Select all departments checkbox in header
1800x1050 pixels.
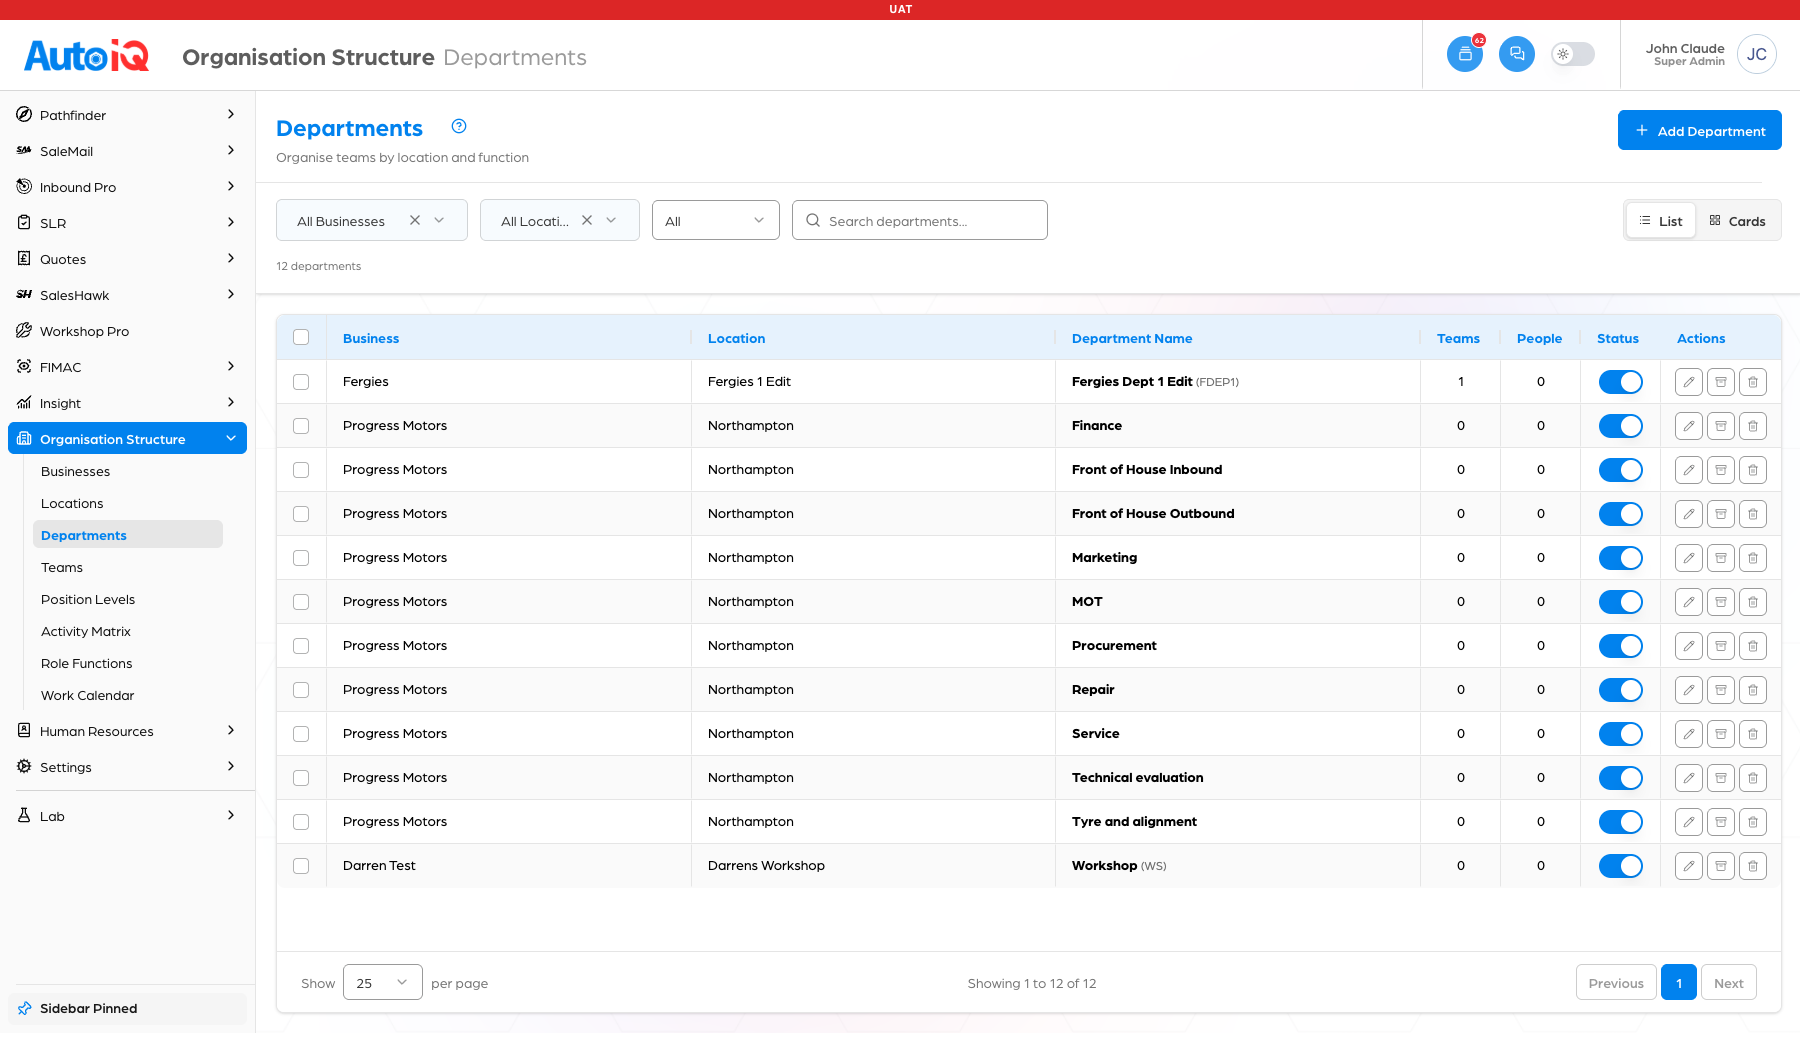coord(301,337)
